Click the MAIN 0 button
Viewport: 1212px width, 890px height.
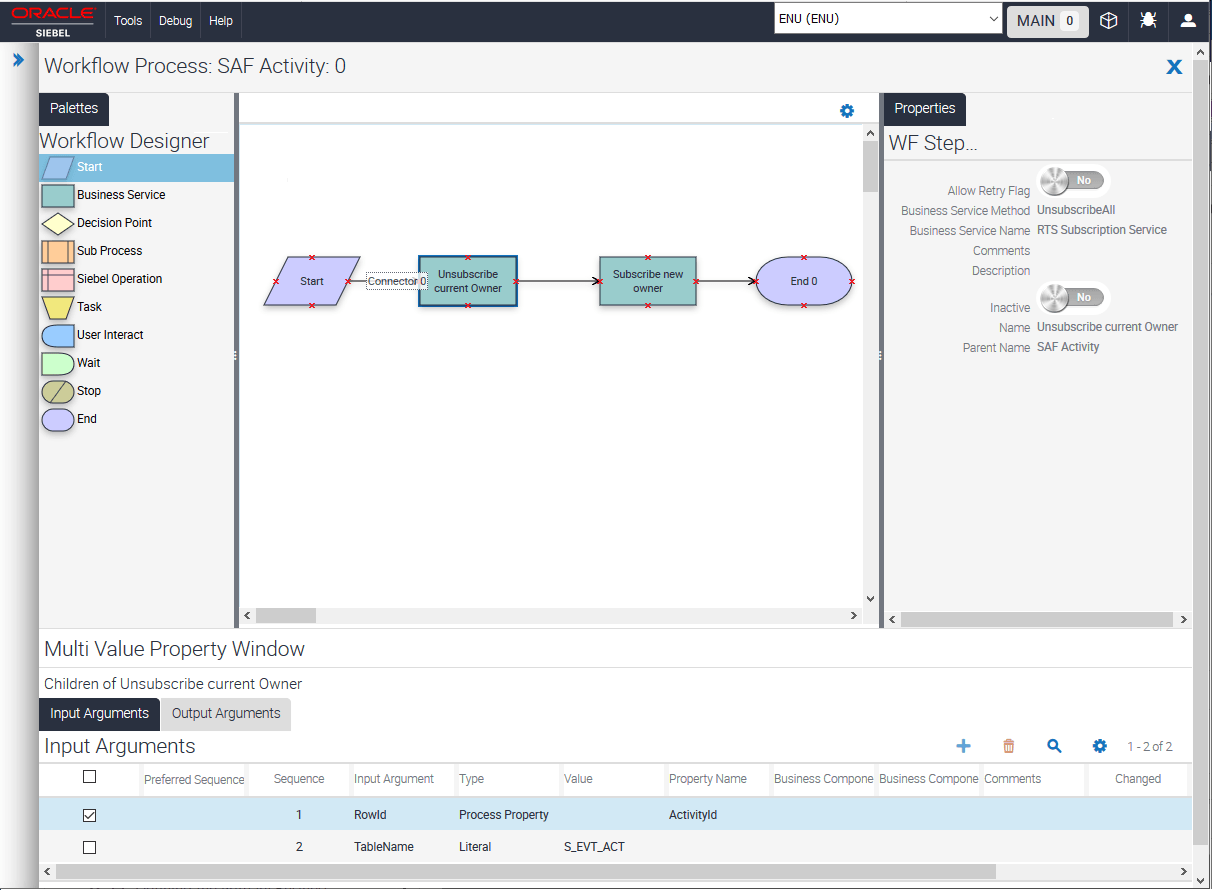1047,20
